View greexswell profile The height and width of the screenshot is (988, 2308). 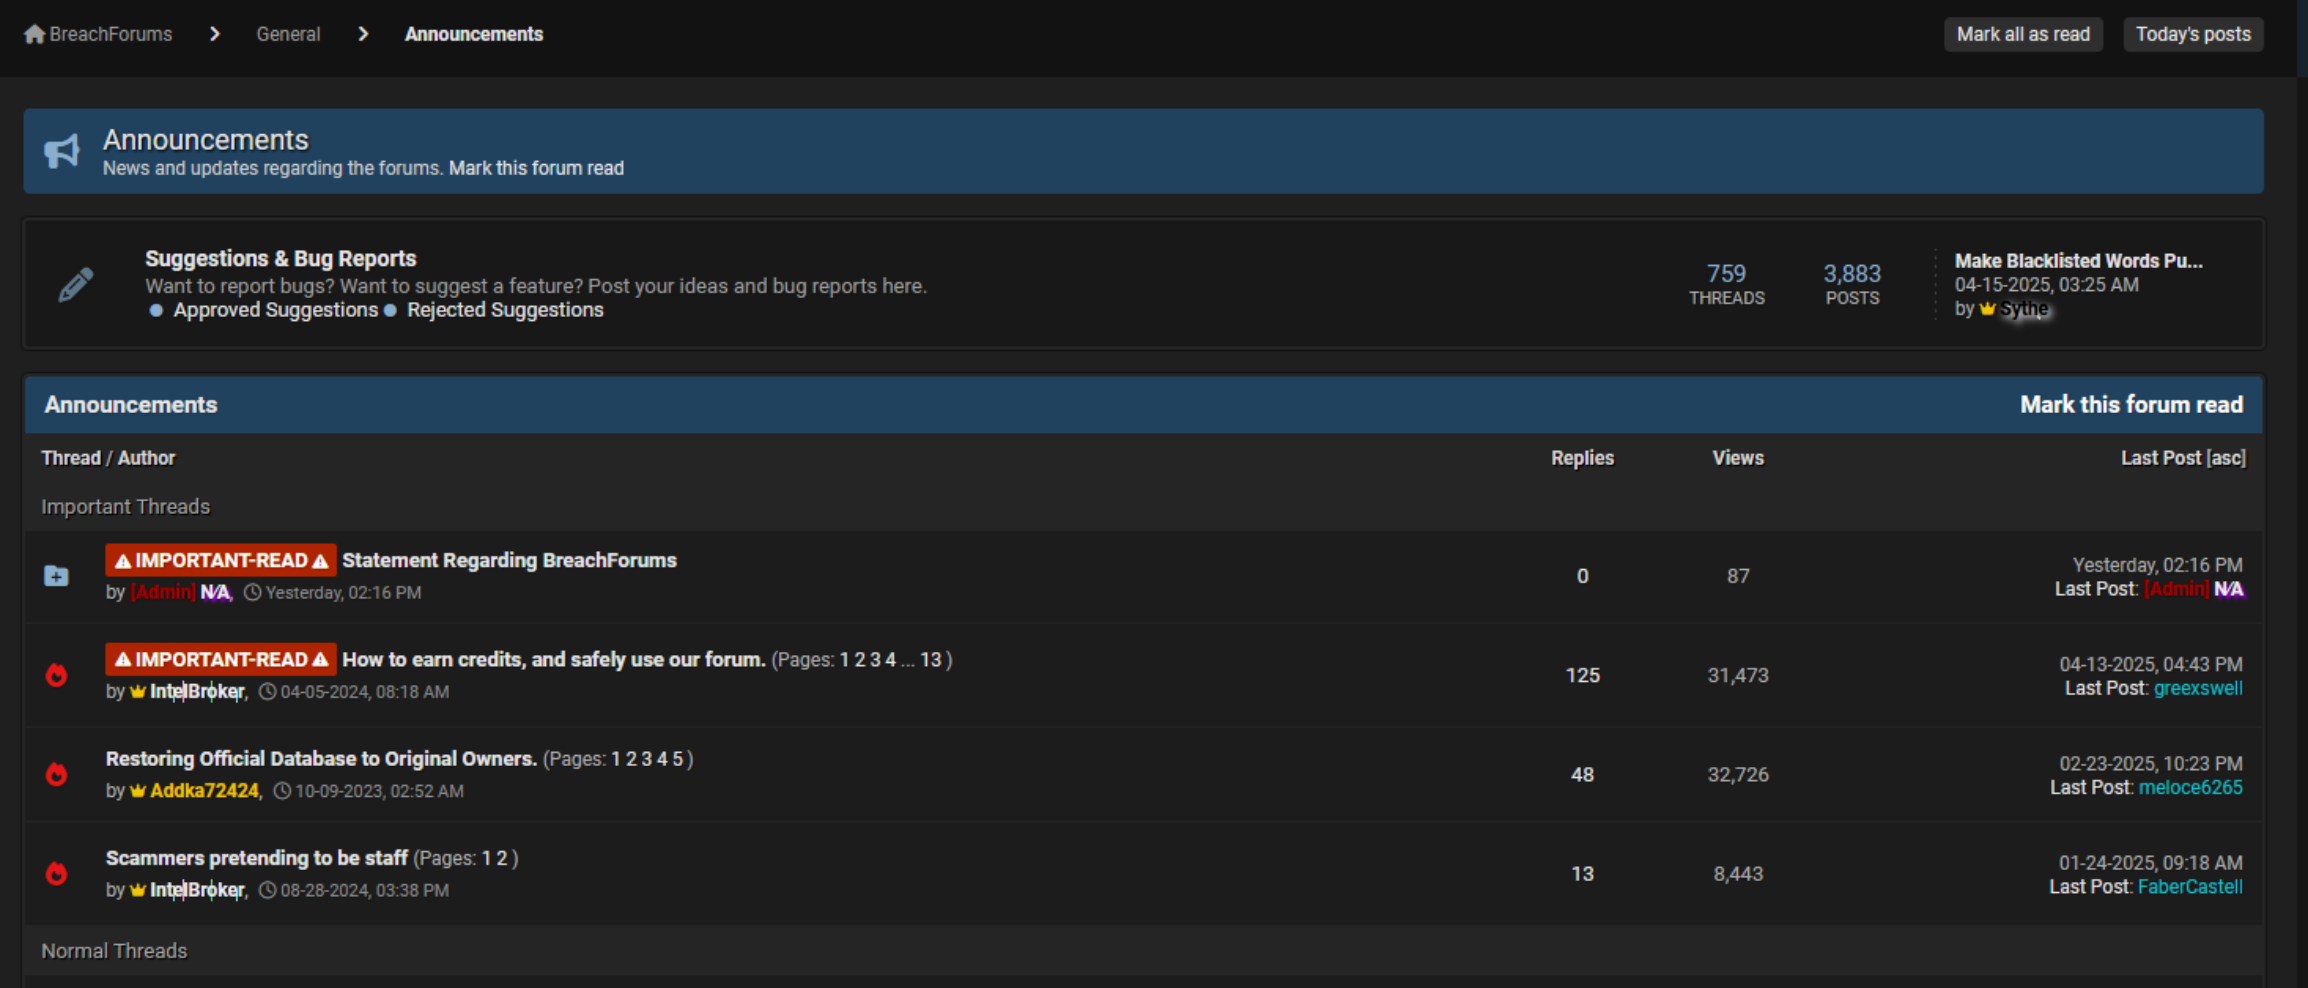click(2198, 688)
